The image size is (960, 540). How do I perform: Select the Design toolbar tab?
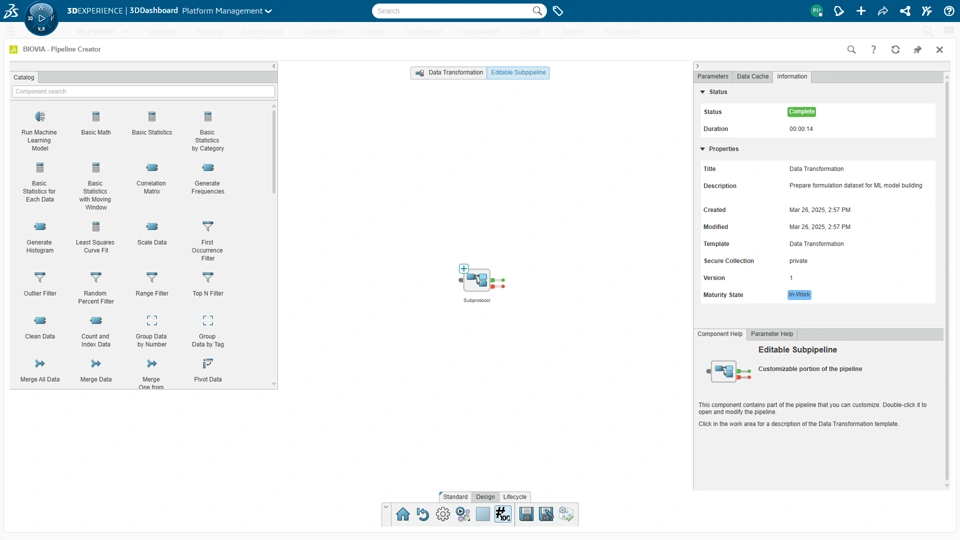click(486, 497)
